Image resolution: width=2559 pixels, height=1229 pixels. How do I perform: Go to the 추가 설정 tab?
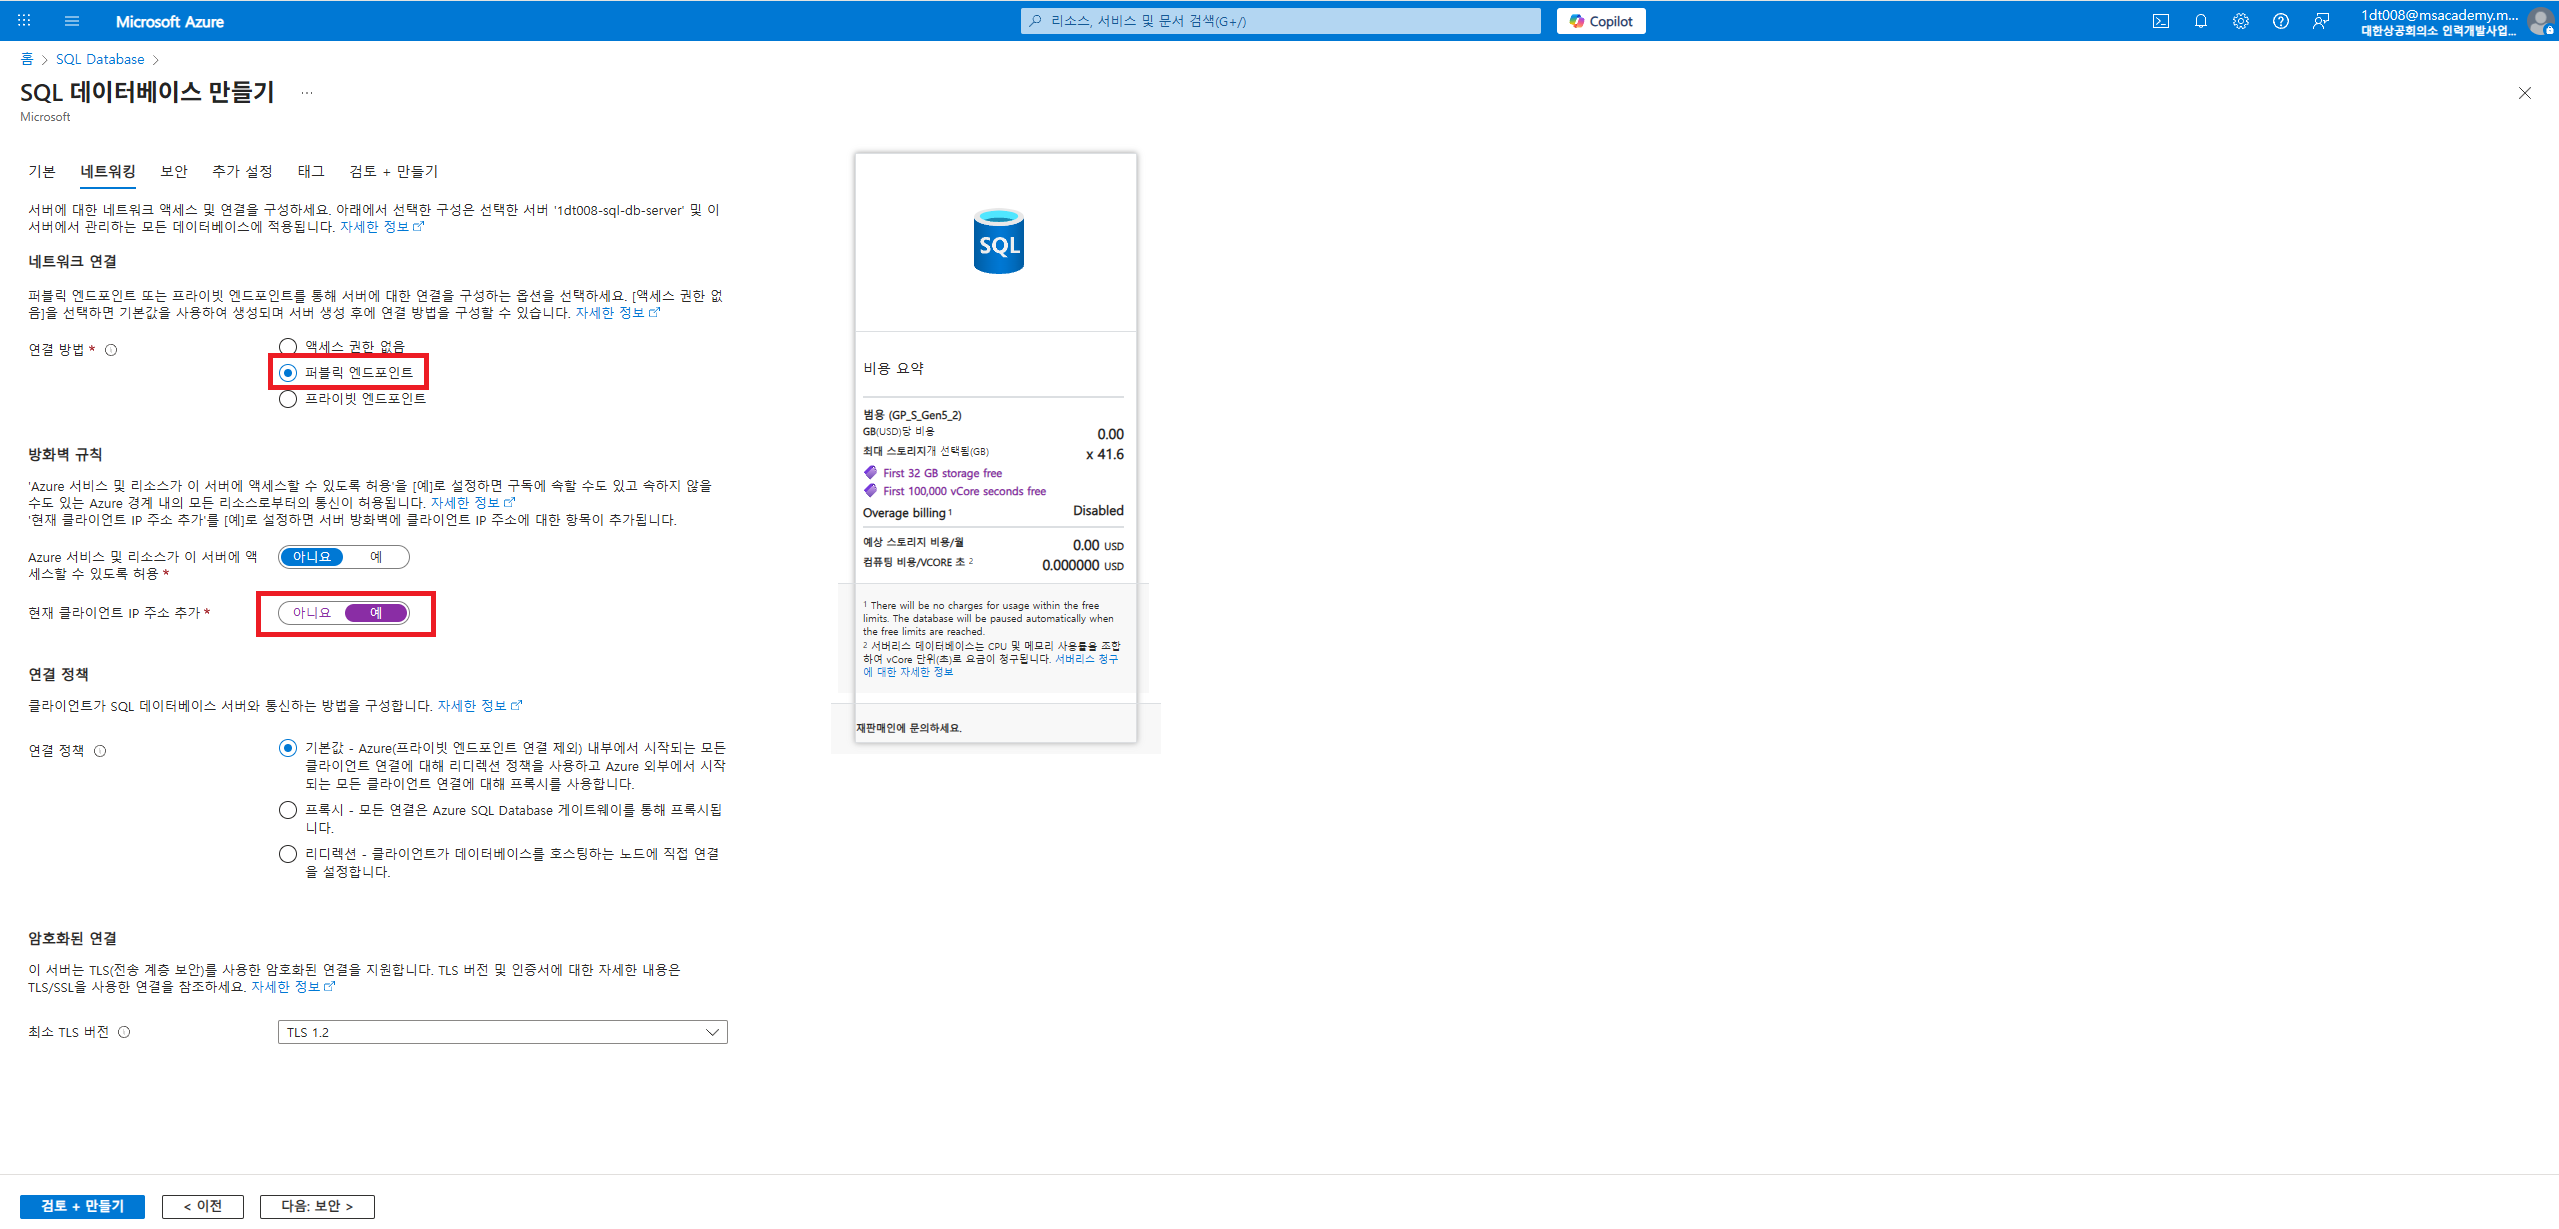coord(242,171)
